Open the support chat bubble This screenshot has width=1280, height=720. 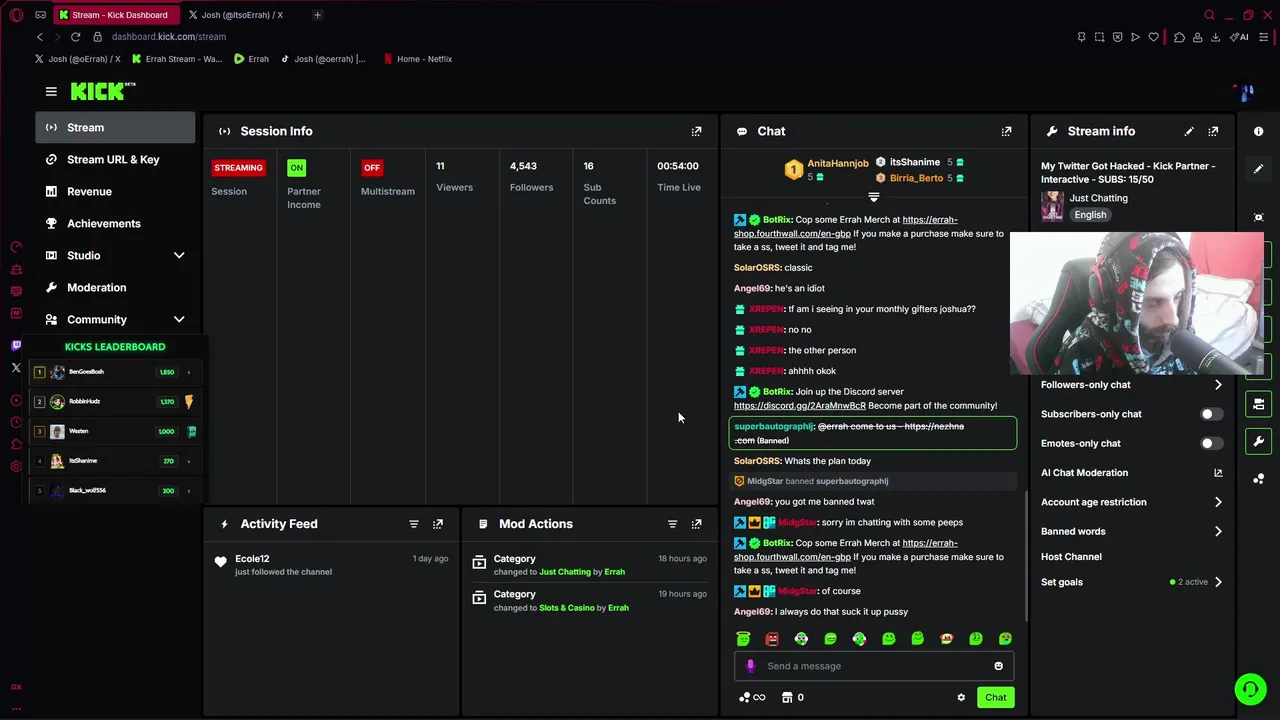[1250, 689]
